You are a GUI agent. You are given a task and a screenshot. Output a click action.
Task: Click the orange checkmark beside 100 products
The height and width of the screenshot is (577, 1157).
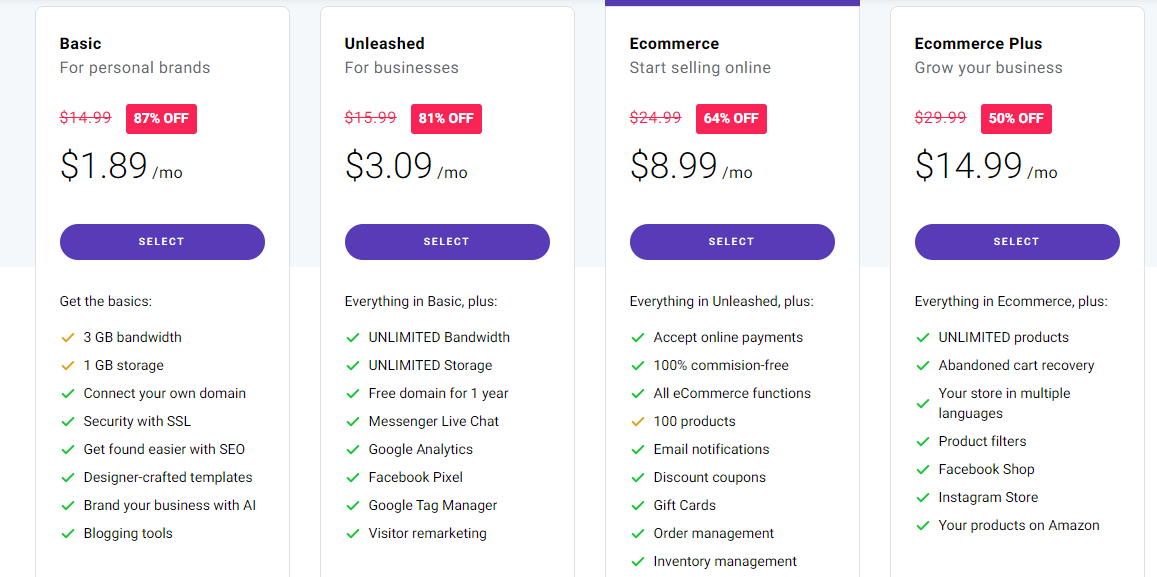(x=638, y=422)
